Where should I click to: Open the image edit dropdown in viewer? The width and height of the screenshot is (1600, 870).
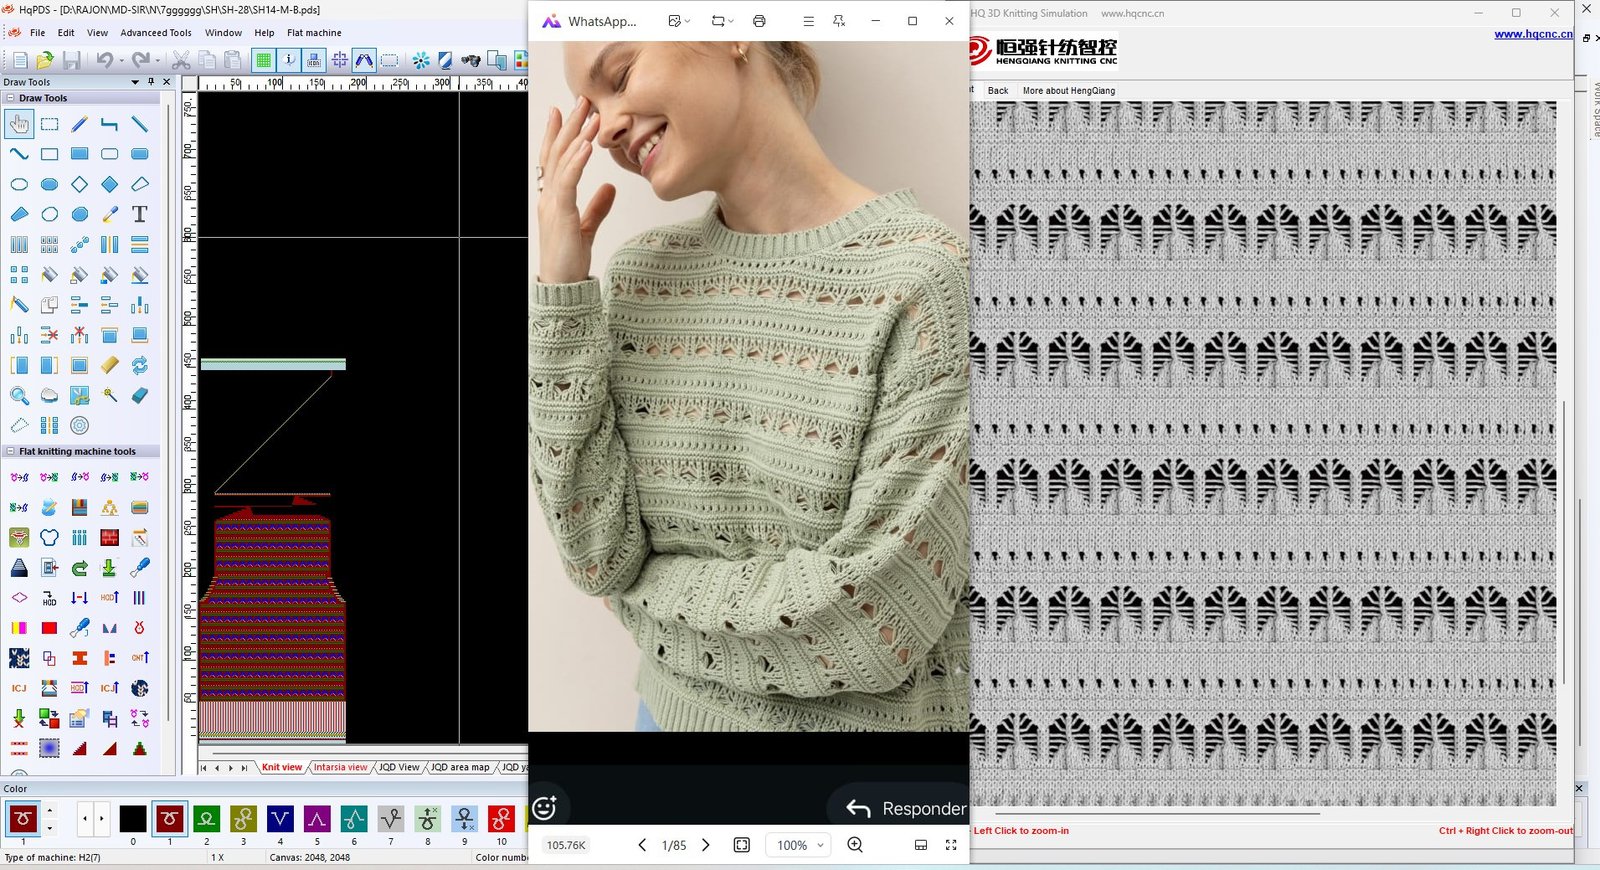[679, 21]
